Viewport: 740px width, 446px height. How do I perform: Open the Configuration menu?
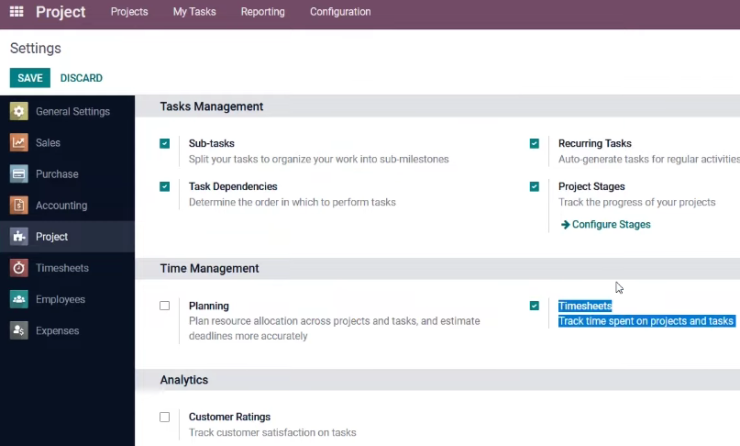[x=340, y=12]
